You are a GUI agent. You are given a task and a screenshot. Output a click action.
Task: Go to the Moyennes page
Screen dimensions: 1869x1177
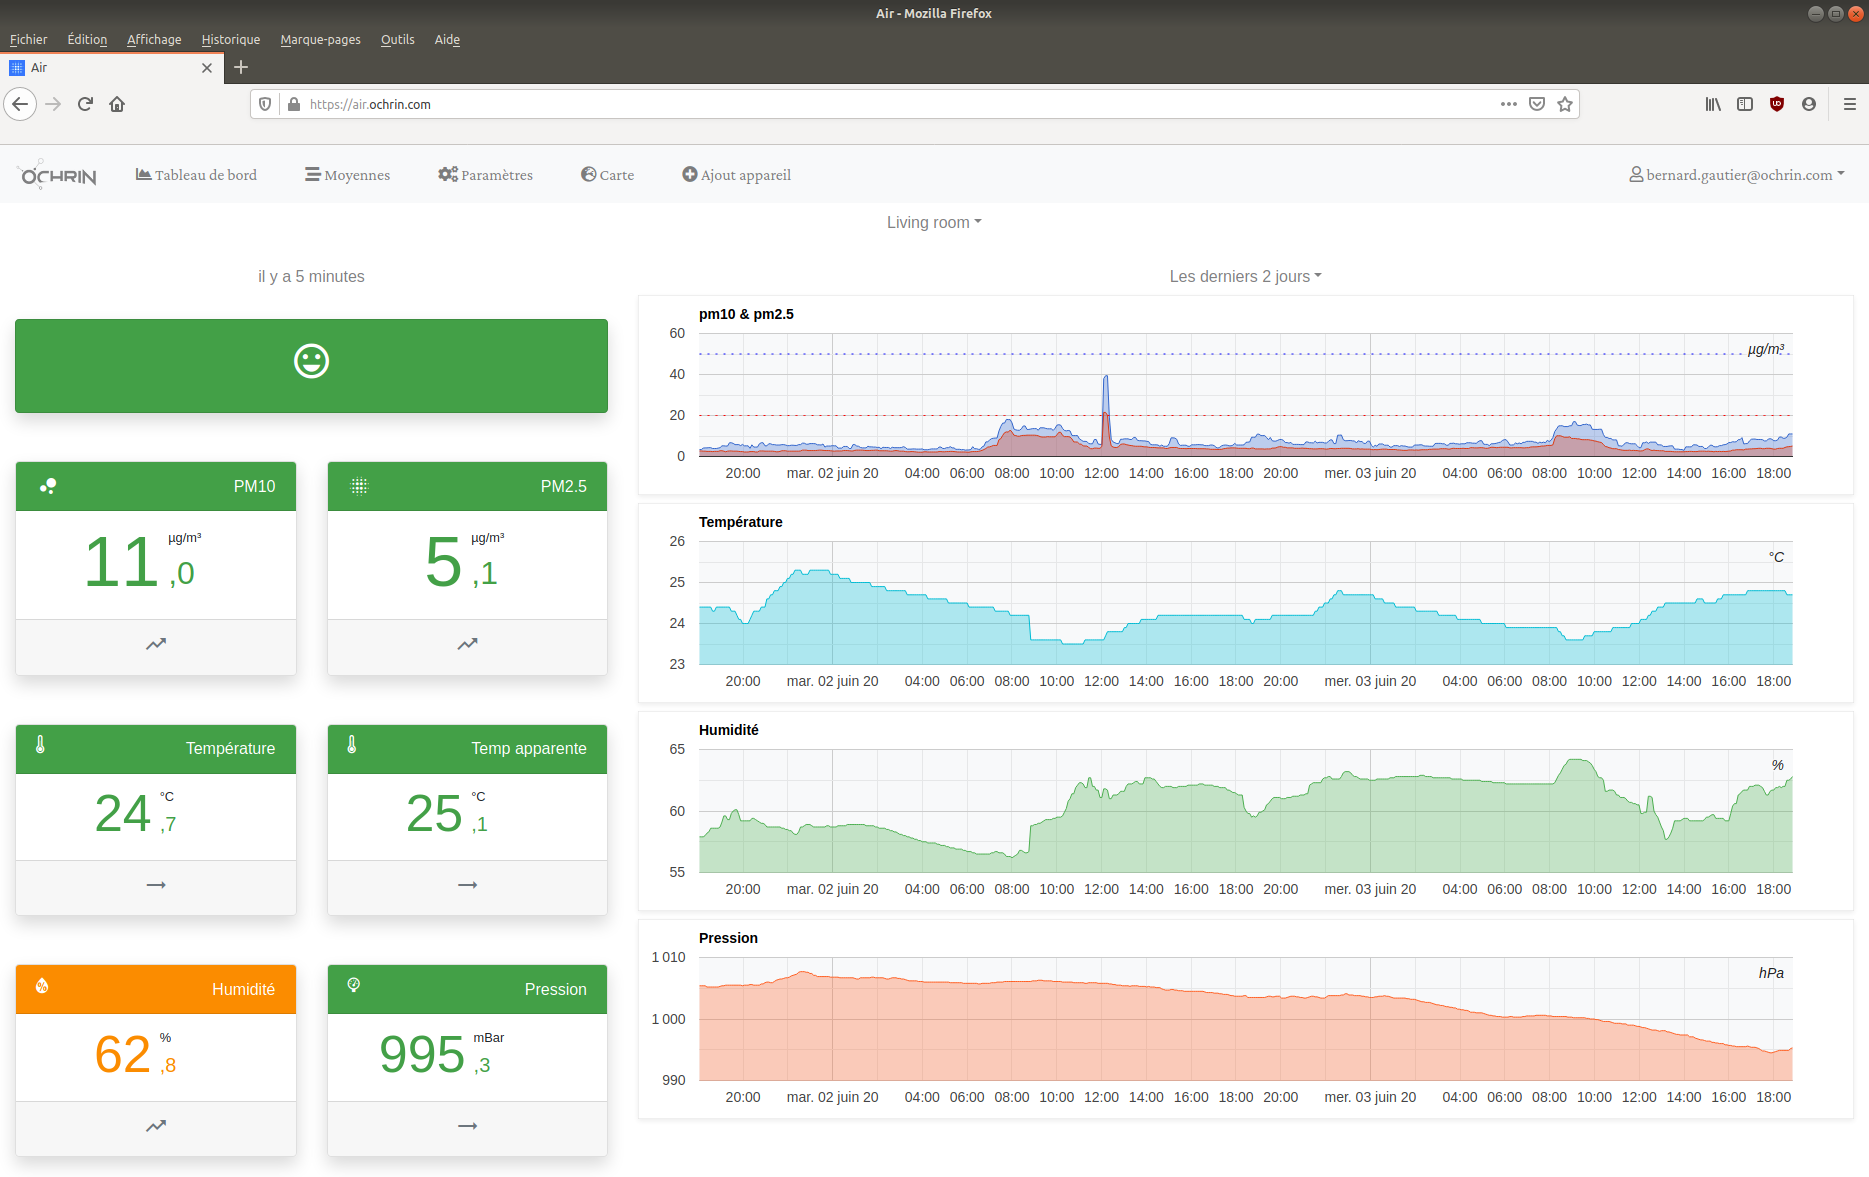[x=348, y=175]
